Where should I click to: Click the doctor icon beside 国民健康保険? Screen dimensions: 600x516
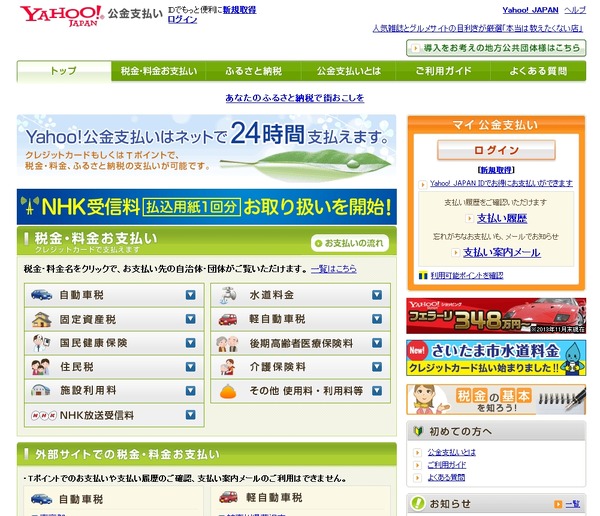[41, 343]
